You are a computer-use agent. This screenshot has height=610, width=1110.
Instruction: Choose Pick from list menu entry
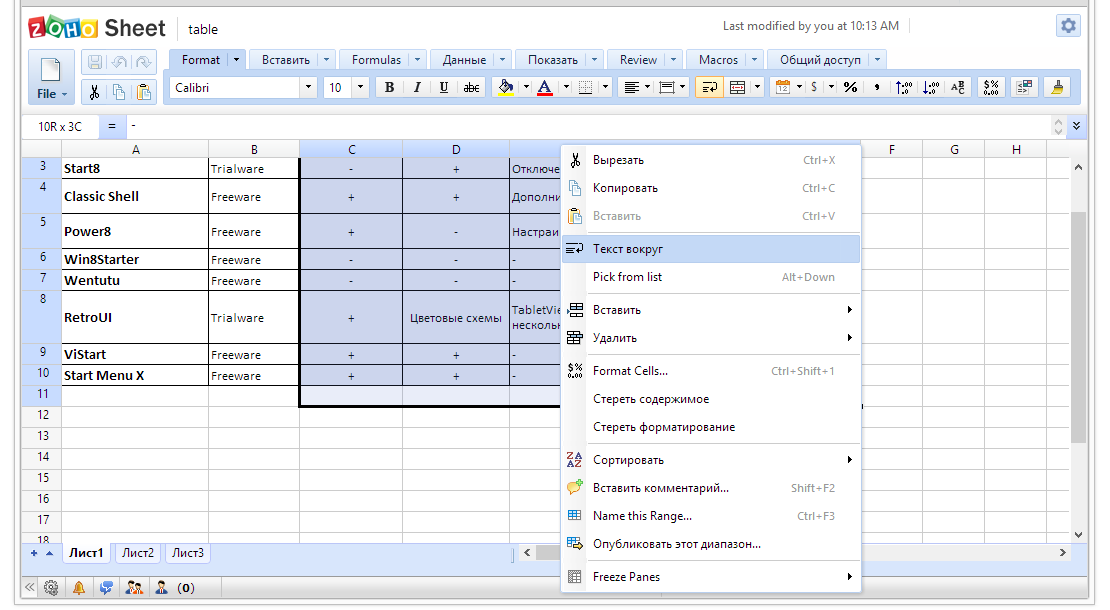711,277
